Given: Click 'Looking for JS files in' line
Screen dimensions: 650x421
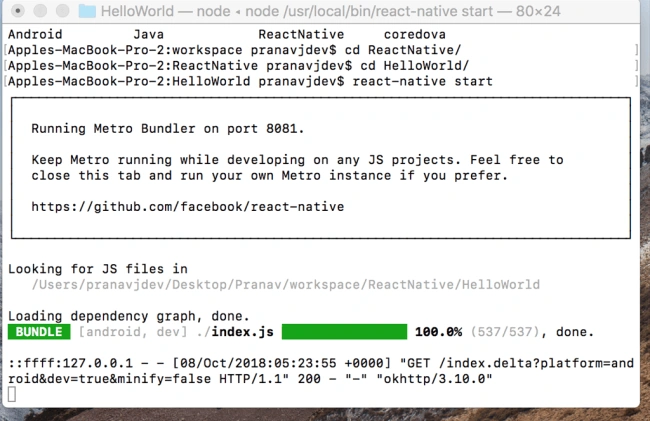Looking at the screenshot, I should (98, 269).
